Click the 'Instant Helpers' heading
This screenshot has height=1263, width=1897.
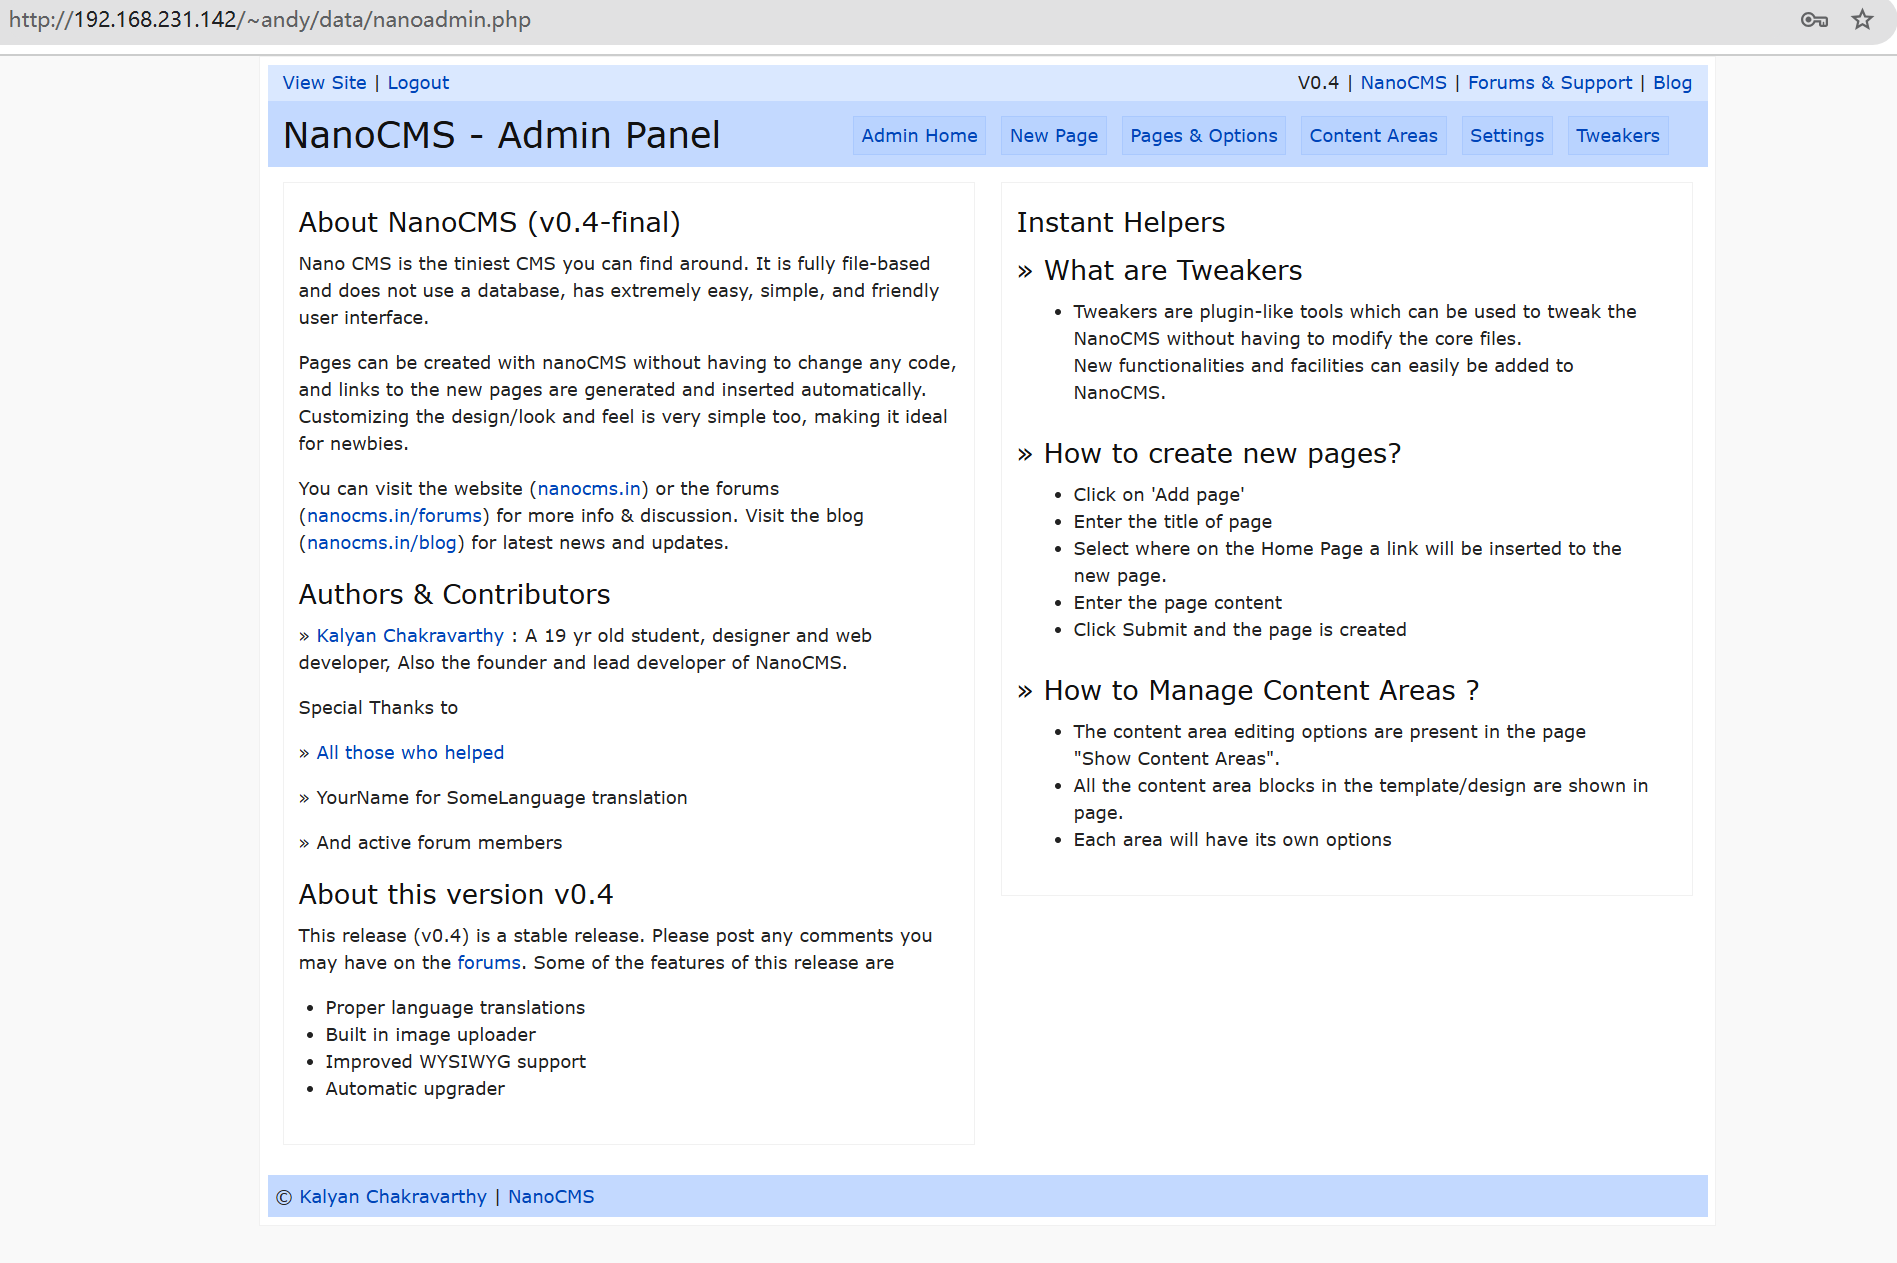(1120, 223)
